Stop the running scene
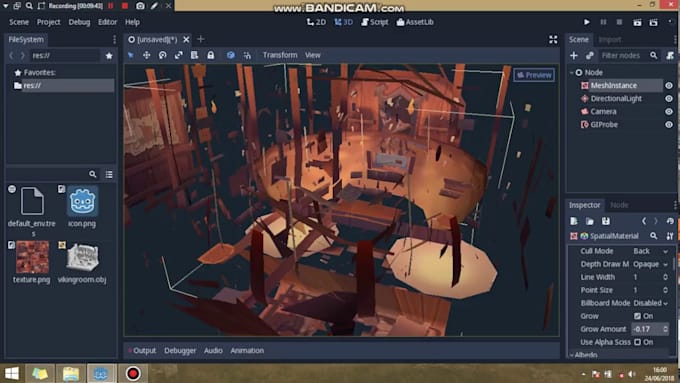 (619, 22)
